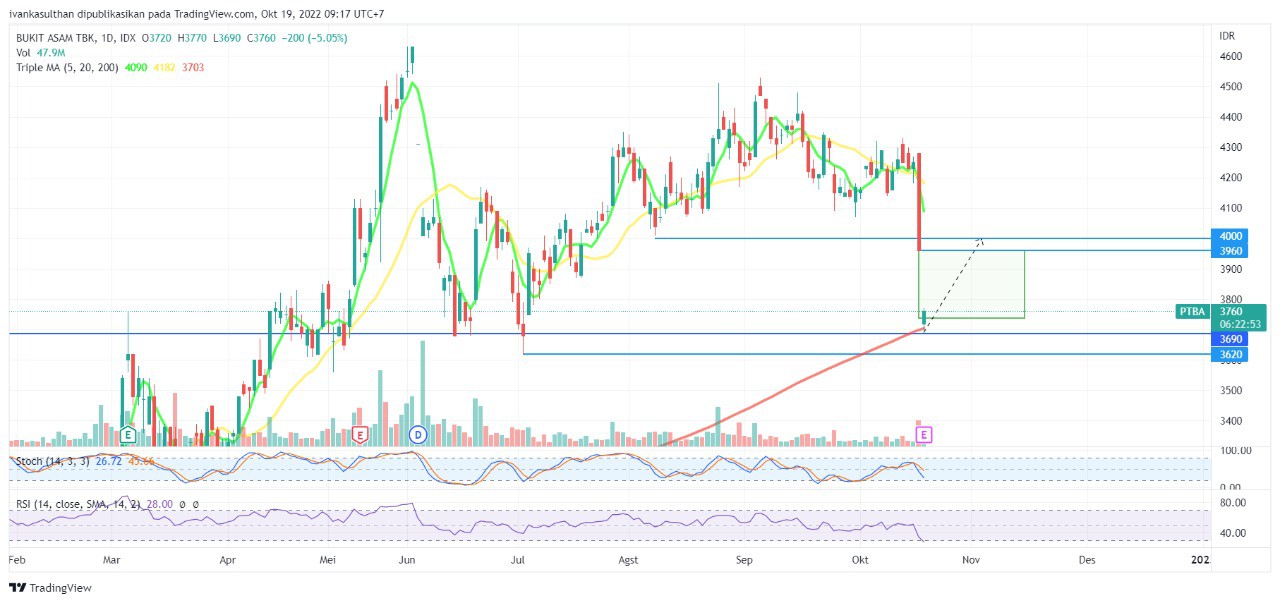Click the blue 4000 price level label
This screenshot has width=1280, height=603.
point(1230,237)
